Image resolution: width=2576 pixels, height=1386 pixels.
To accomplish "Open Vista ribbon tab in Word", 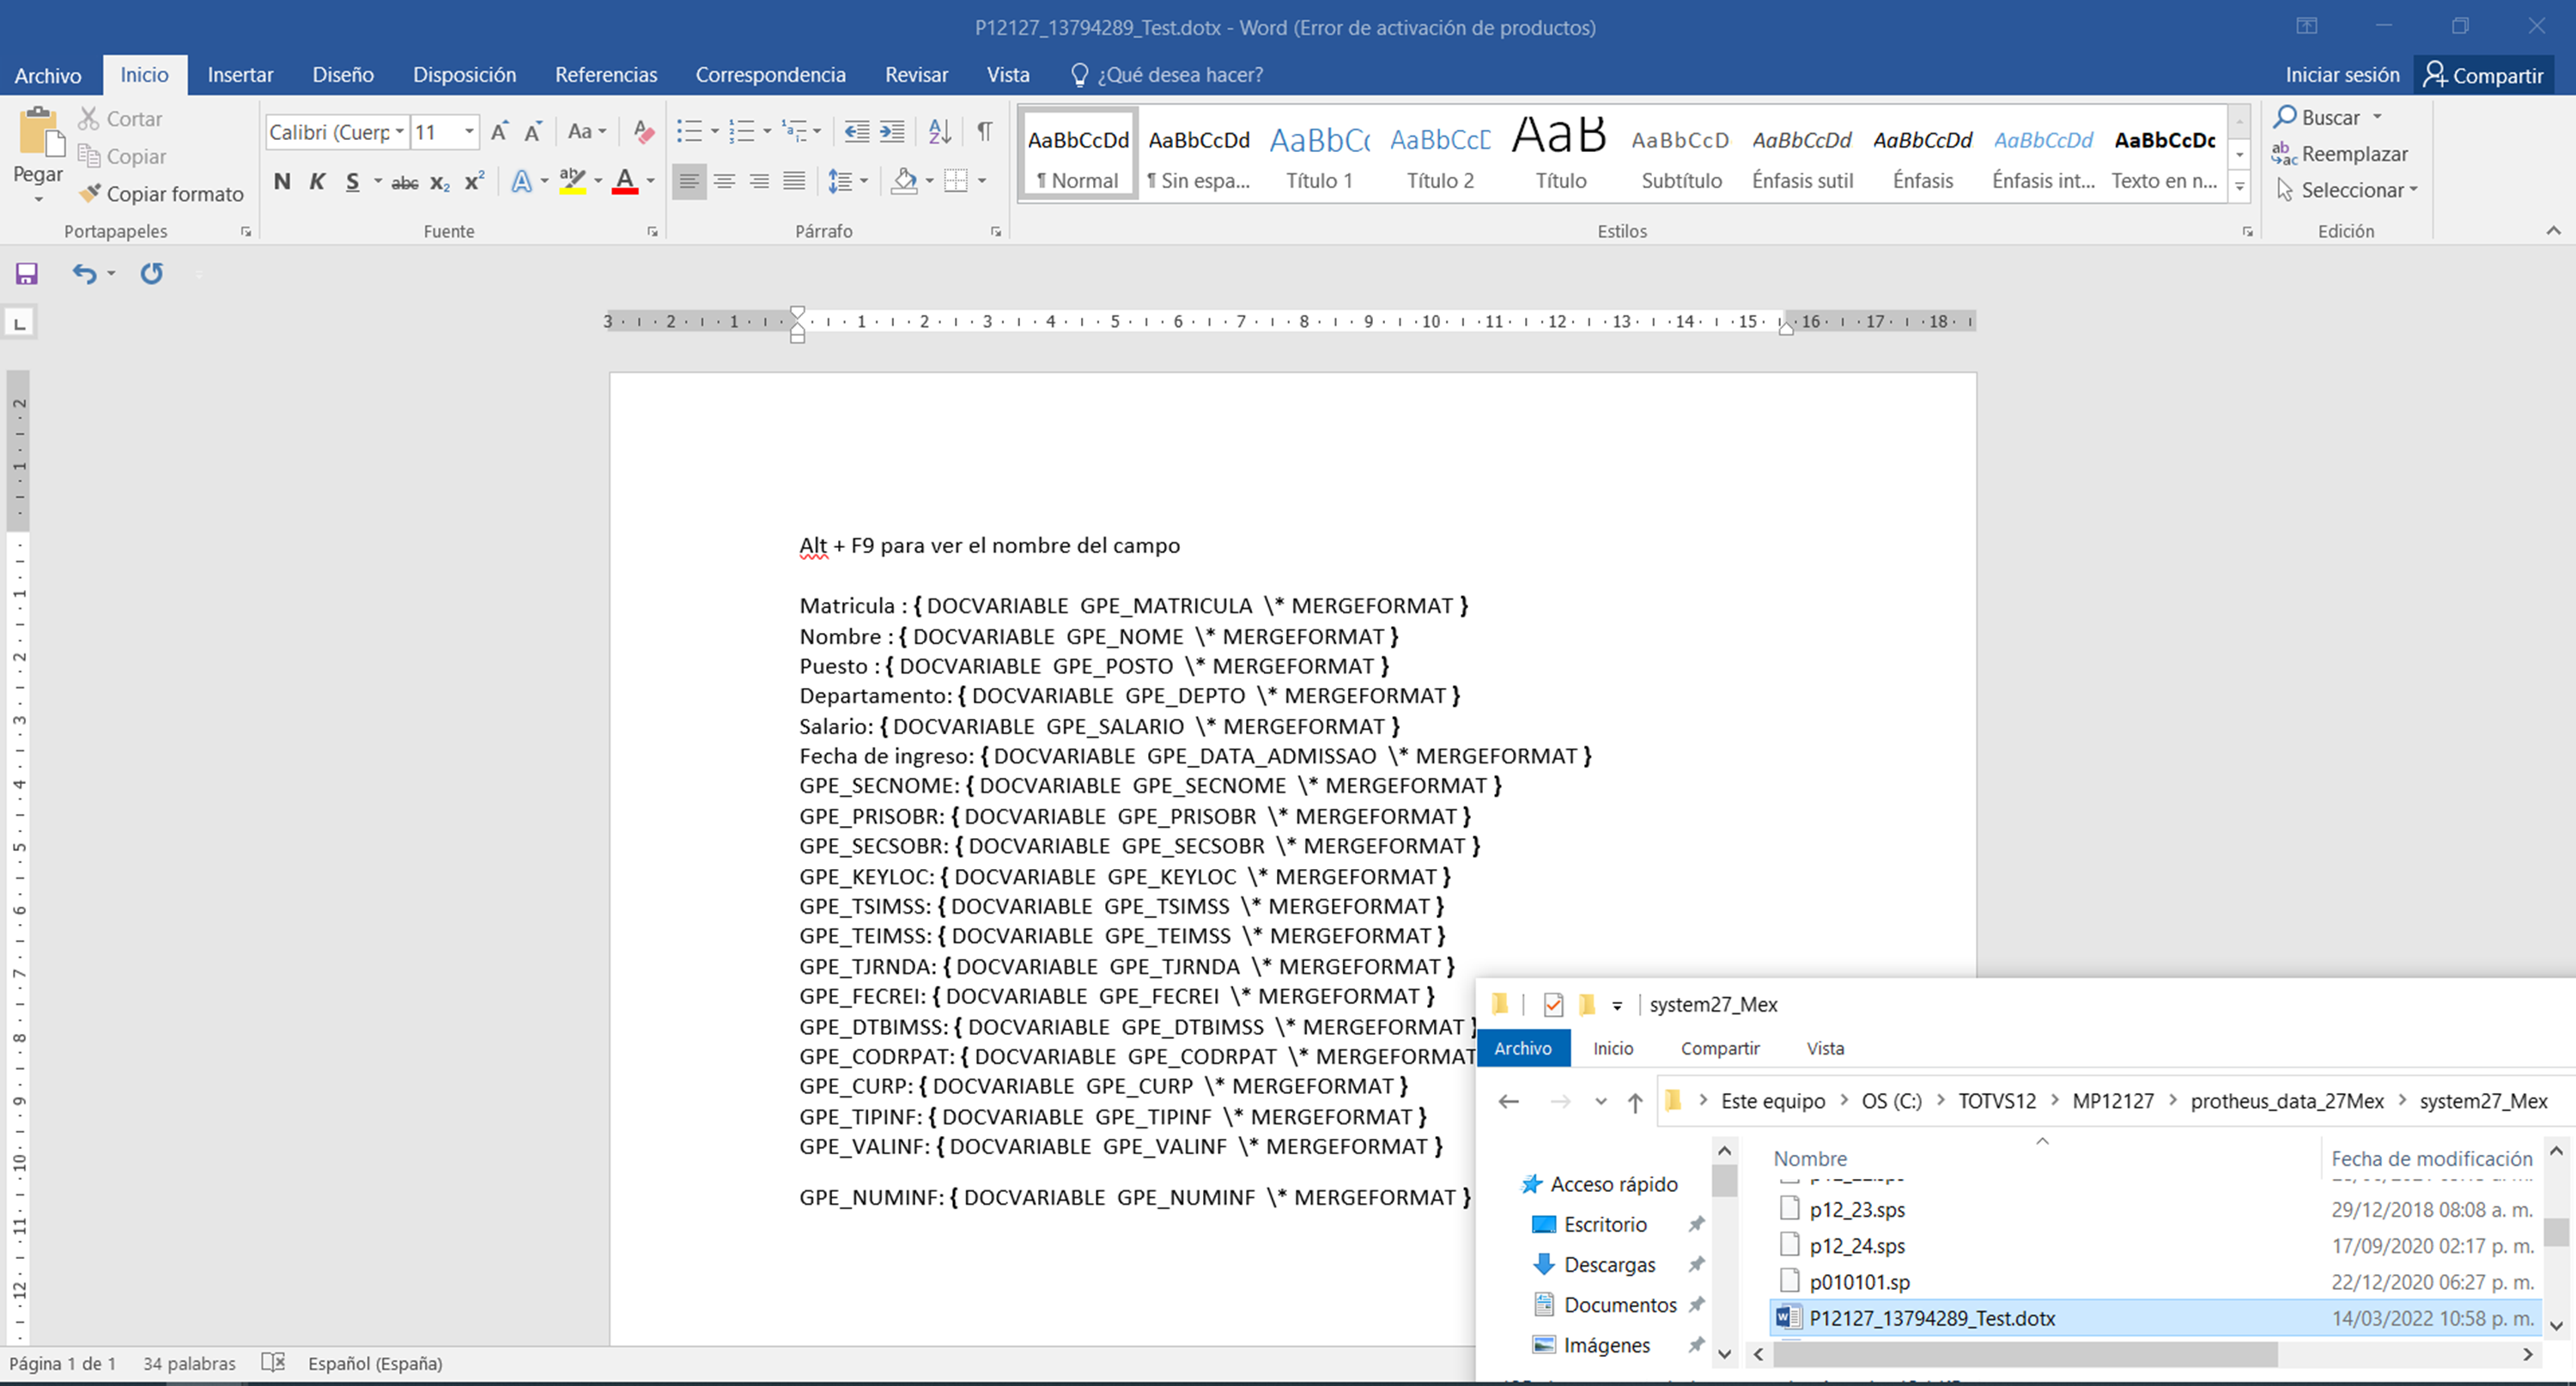I will pyautogui.click(x=1007, y=75).
